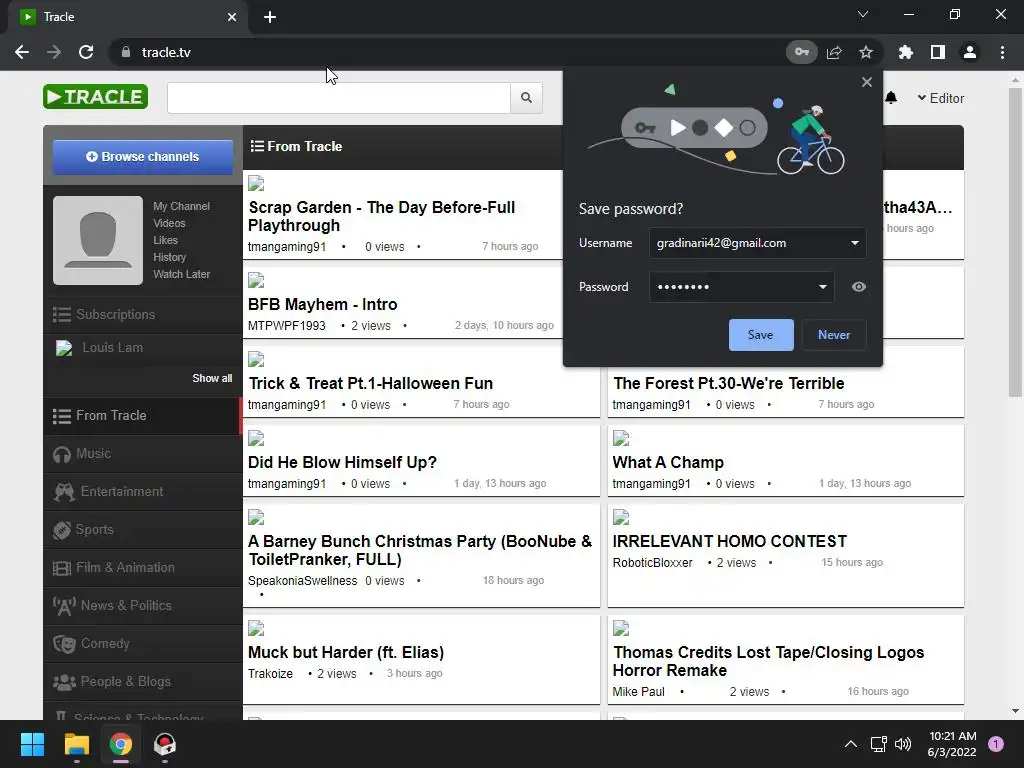The height and width of the screenshot is (768, 1024).
Task: Click the Tracle logo
Action: [95, 97]
